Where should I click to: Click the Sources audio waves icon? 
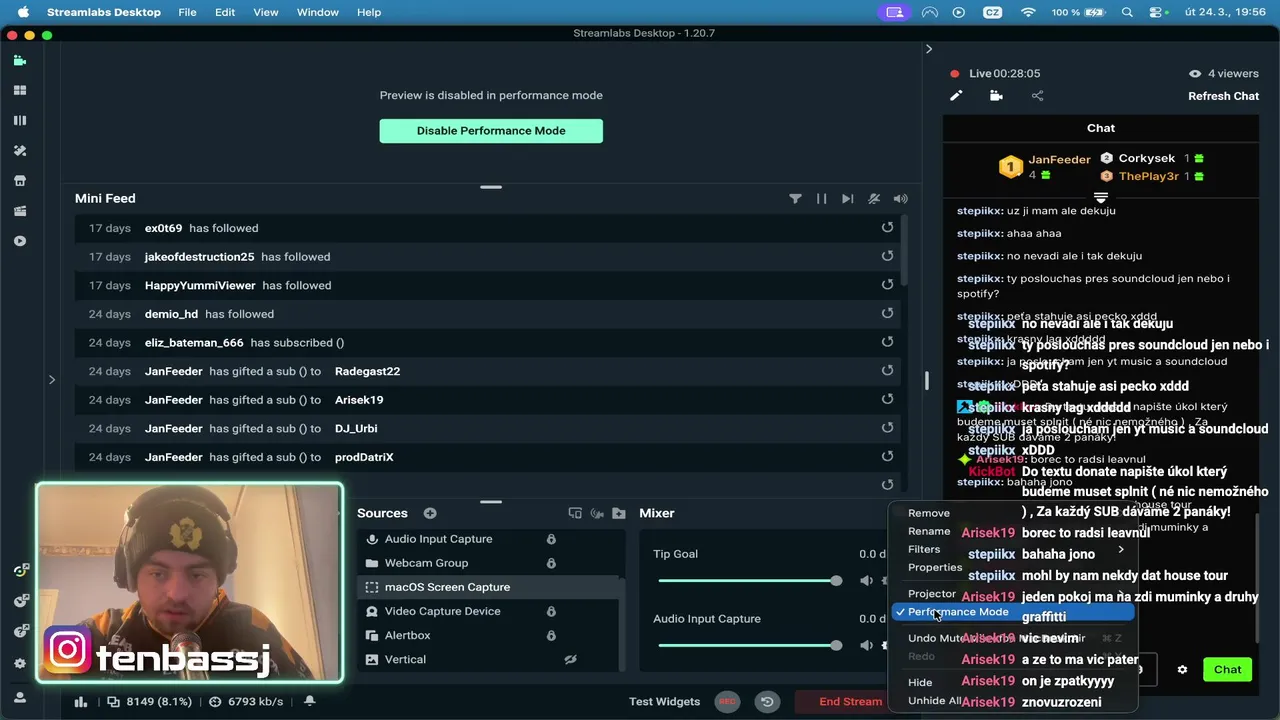click(x=597, y=513)
